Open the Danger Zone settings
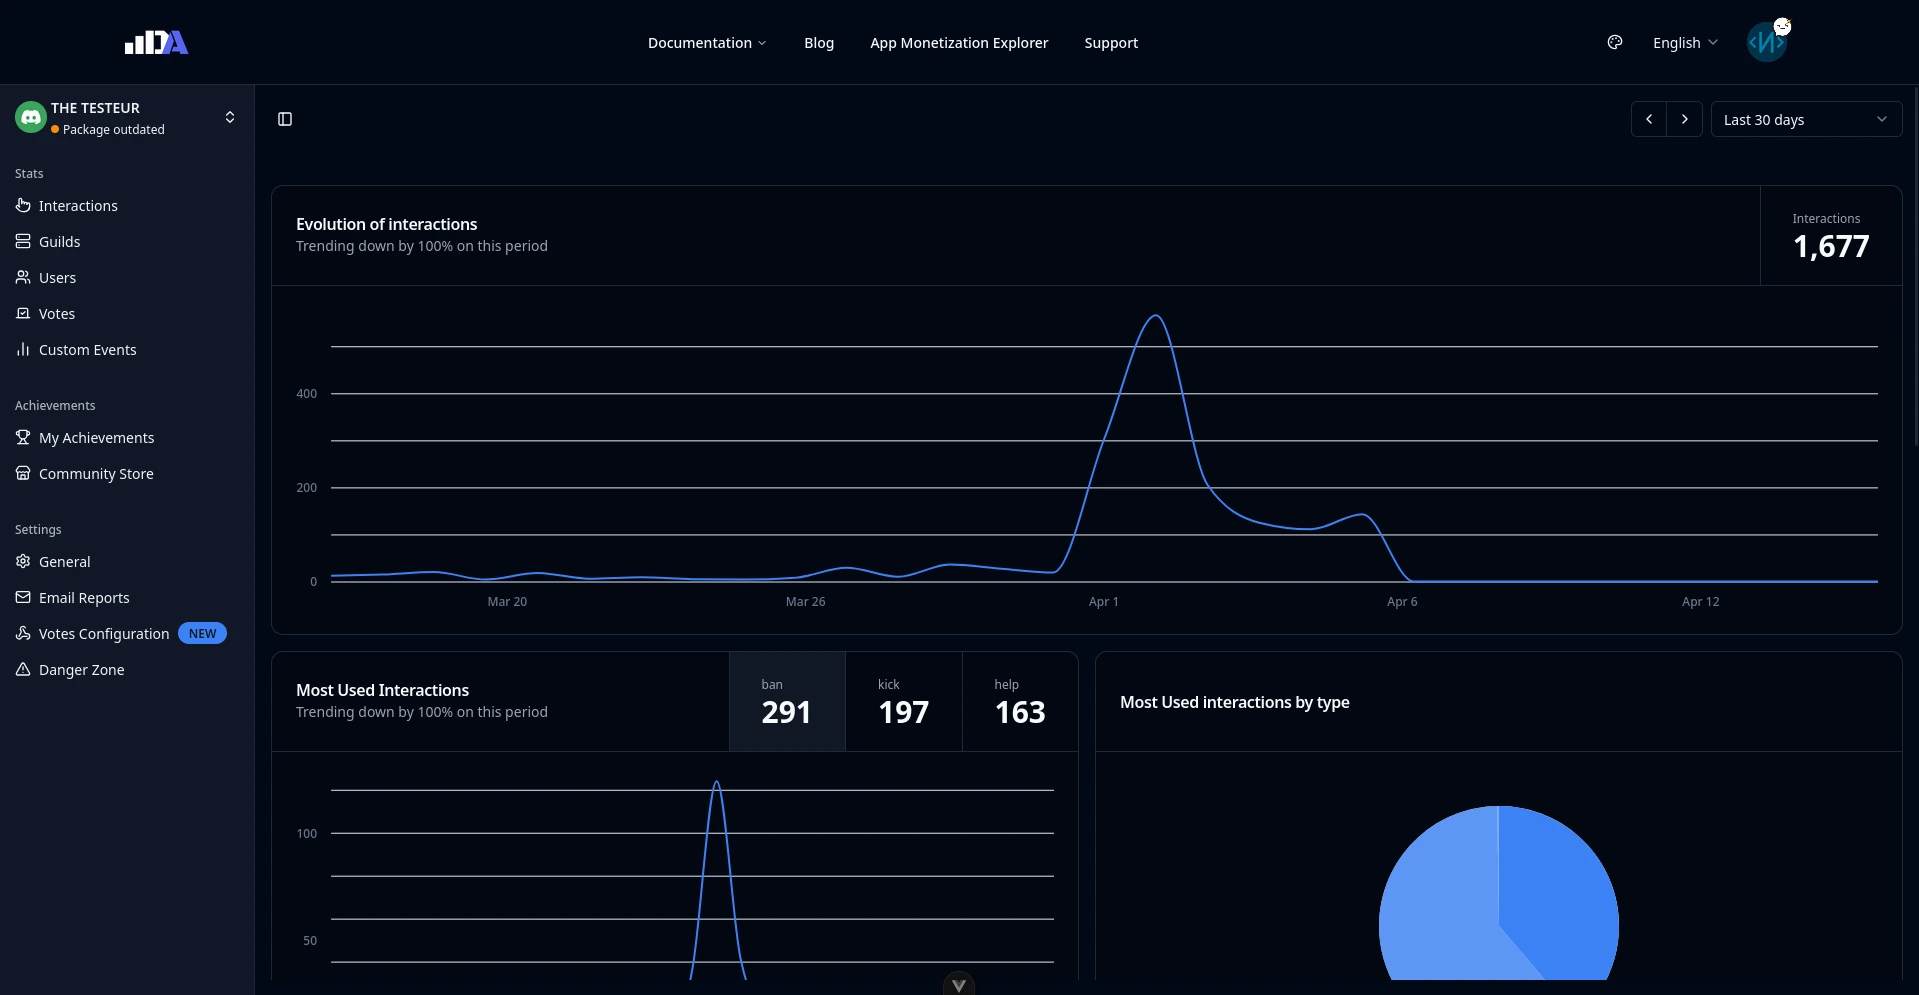1919x995 pixels. coord(81,669)
